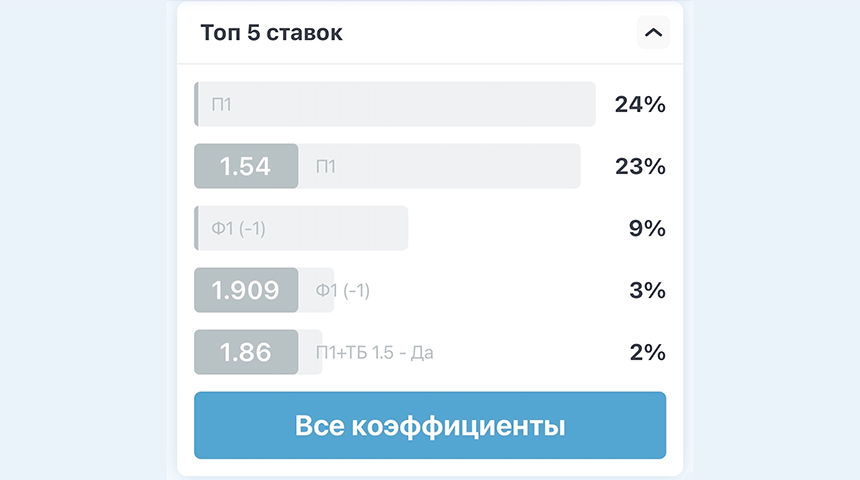Click the 24% share value
Viewport: 860px width, 480px height.
(640, 104)
